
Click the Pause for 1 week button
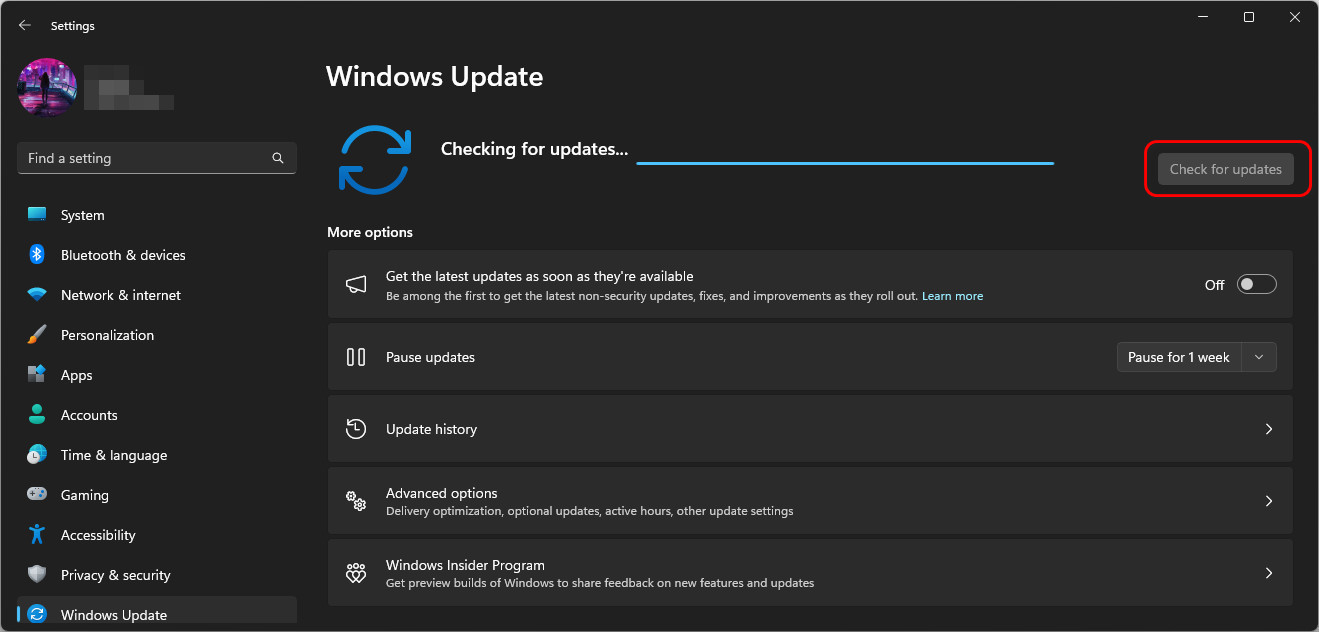1179,357
